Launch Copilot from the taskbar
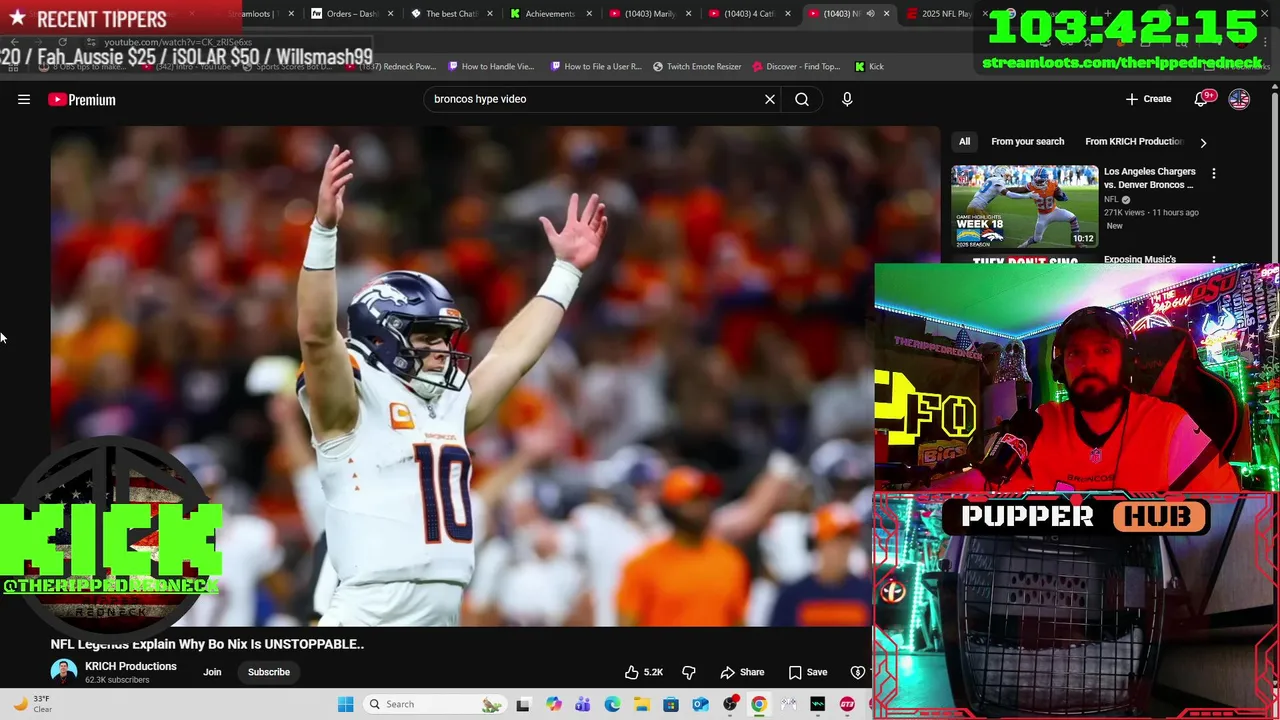1280x720 pixels. 554,704
